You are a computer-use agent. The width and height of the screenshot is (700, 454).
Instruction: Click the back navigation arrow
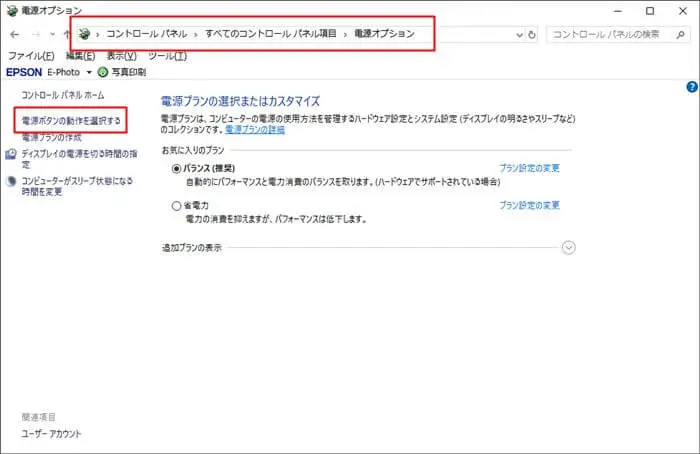pyautogui.click(x=14, y=34)
